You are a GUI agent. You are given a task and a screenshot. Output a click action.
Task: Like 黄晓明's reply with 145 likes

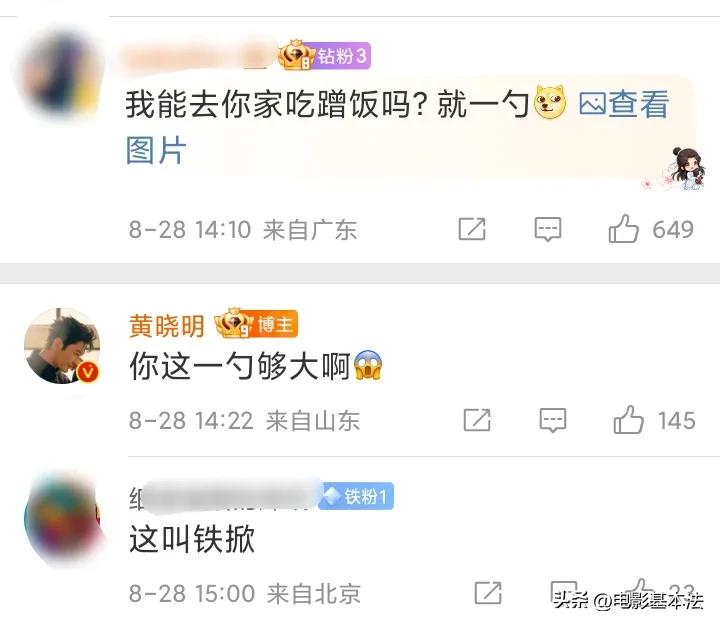[628, 419]
